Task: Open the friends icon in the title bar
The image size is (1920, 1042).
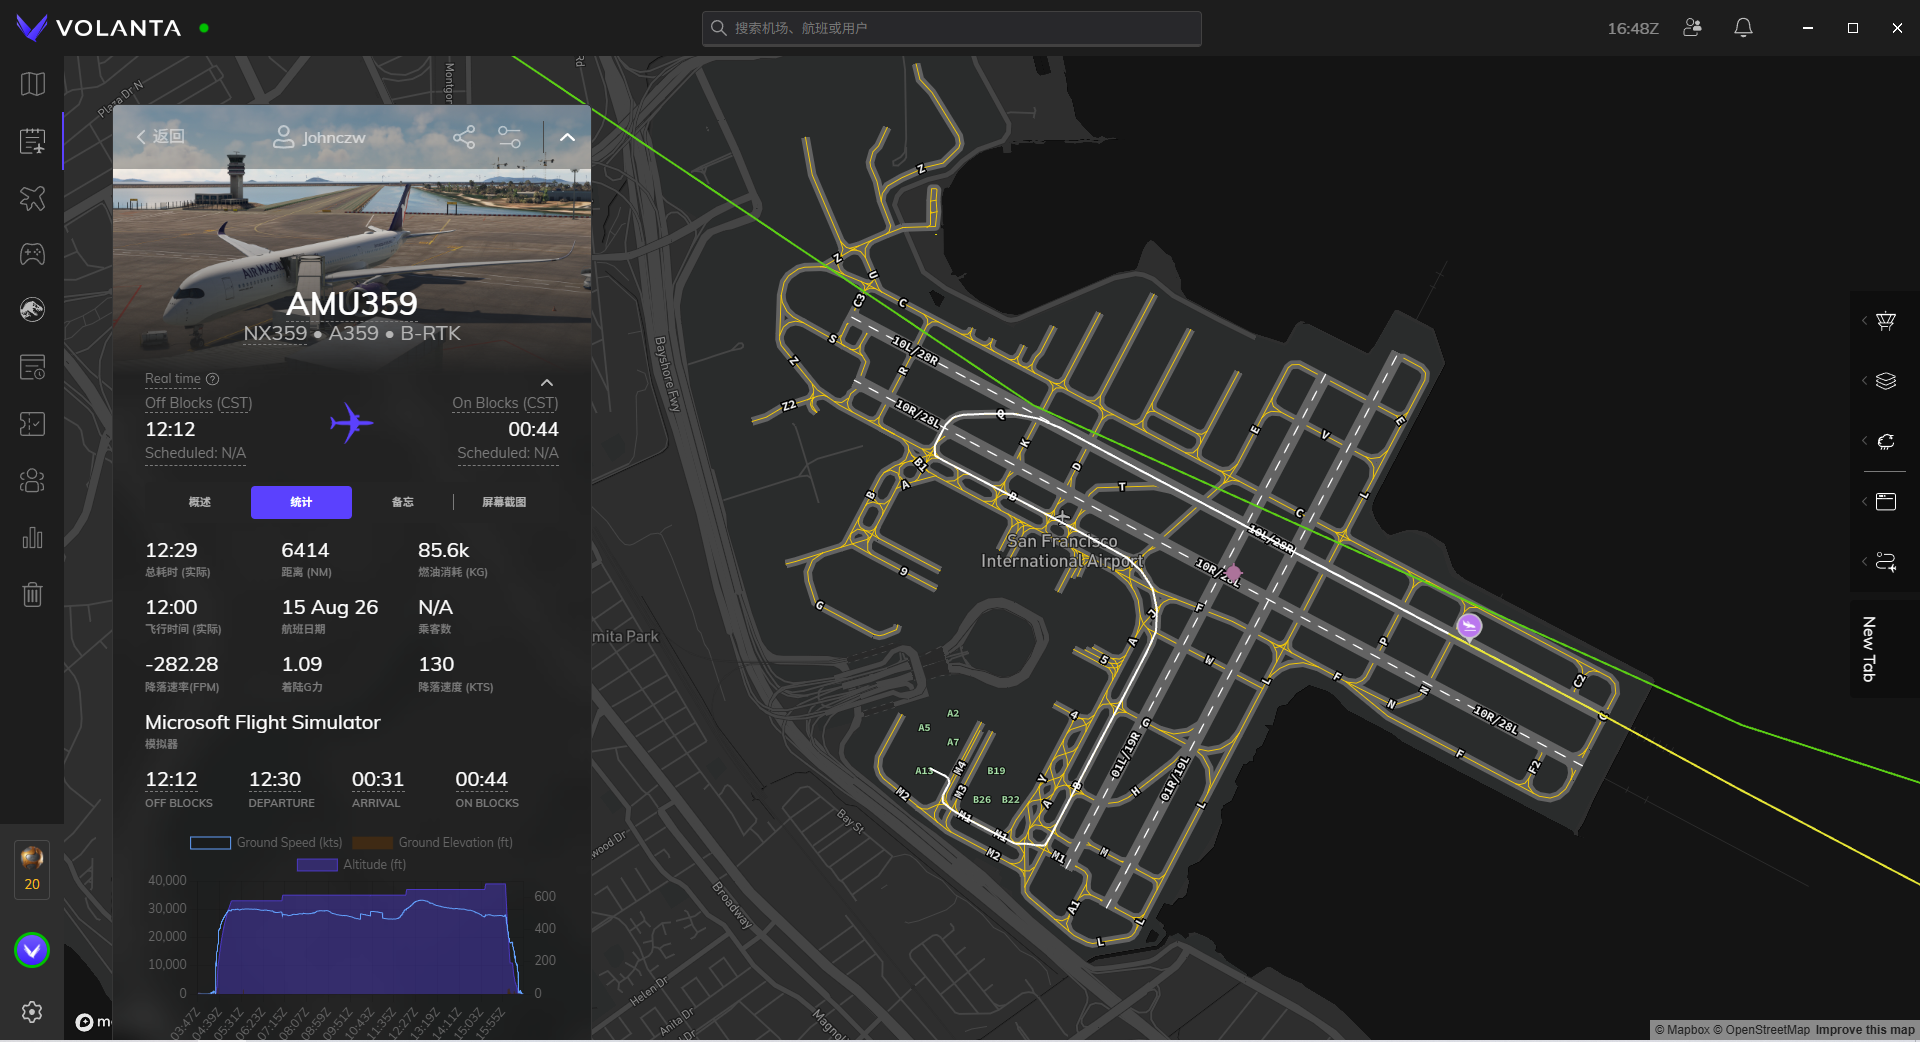Action: (1692, 28)
